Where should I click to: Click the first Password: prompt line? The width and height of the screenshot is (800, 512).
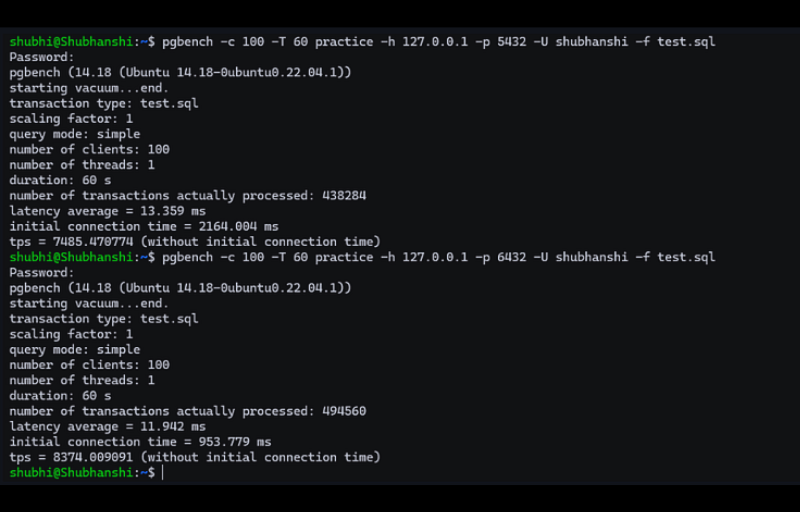click(x=42, y=57)
